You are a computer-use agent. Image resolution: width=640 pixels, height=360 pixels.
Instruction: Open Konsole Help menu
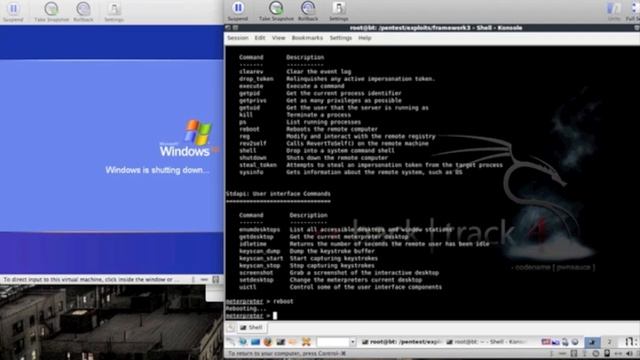pos(364,38)
